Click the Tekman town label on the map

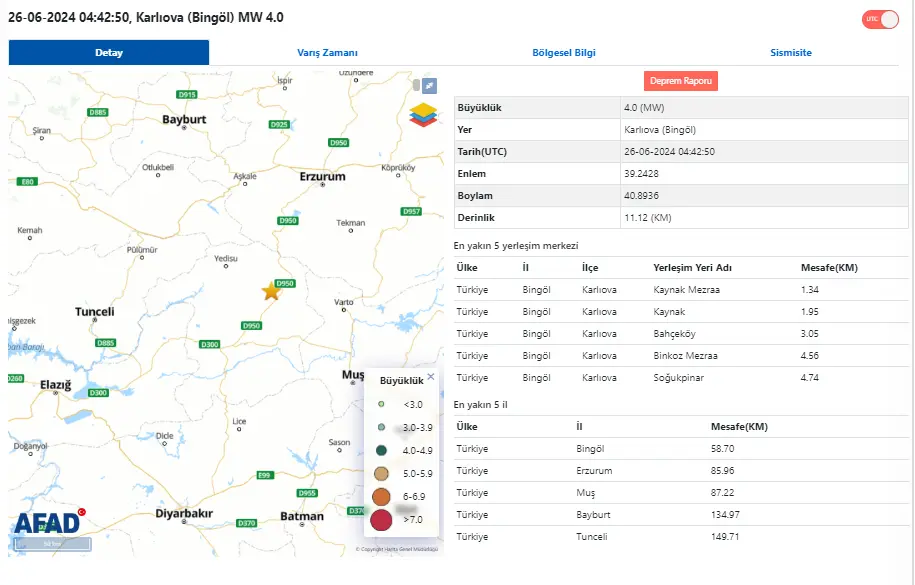pos(351,222)
